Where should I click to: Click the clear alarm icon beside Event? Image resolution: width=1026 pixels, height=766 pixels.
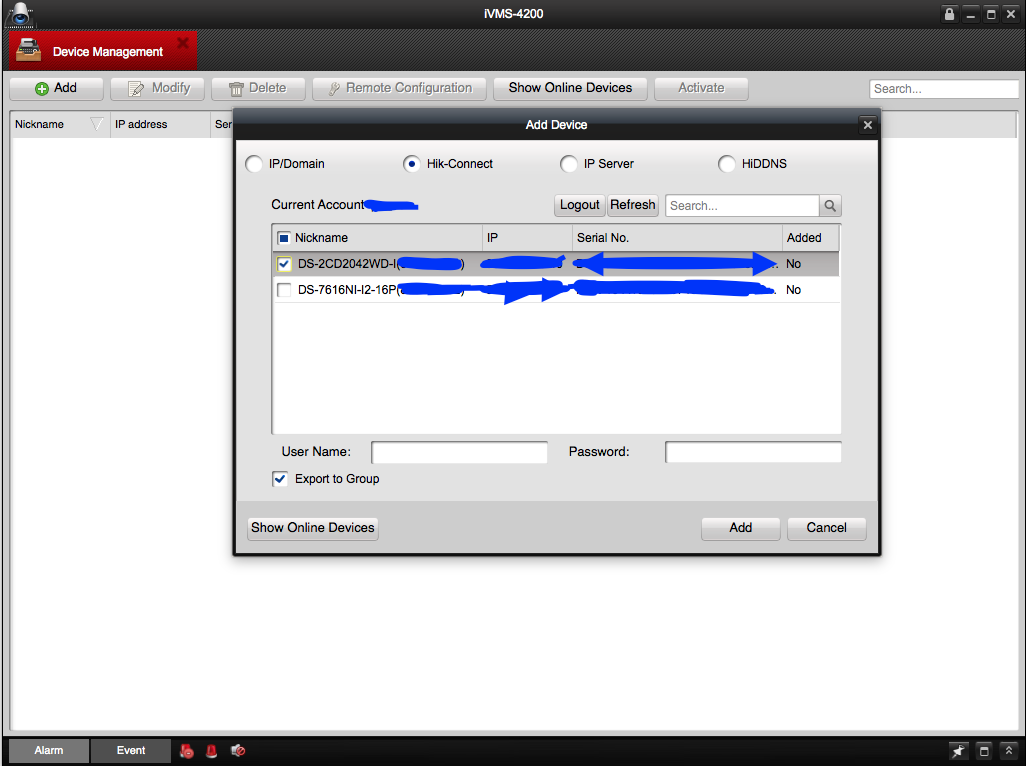[186, 751]
